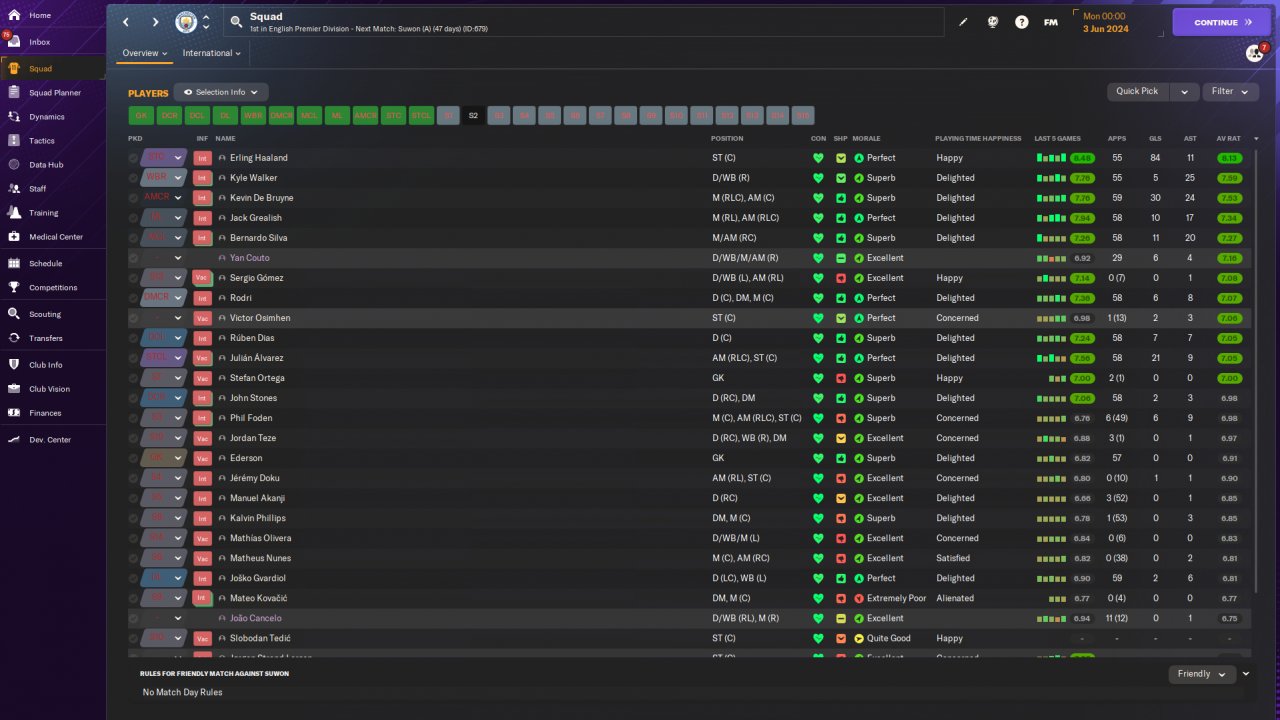Open the Finances sidebar icon
The width and height of the screenshot is (1280, 720).
click(13, 413)
